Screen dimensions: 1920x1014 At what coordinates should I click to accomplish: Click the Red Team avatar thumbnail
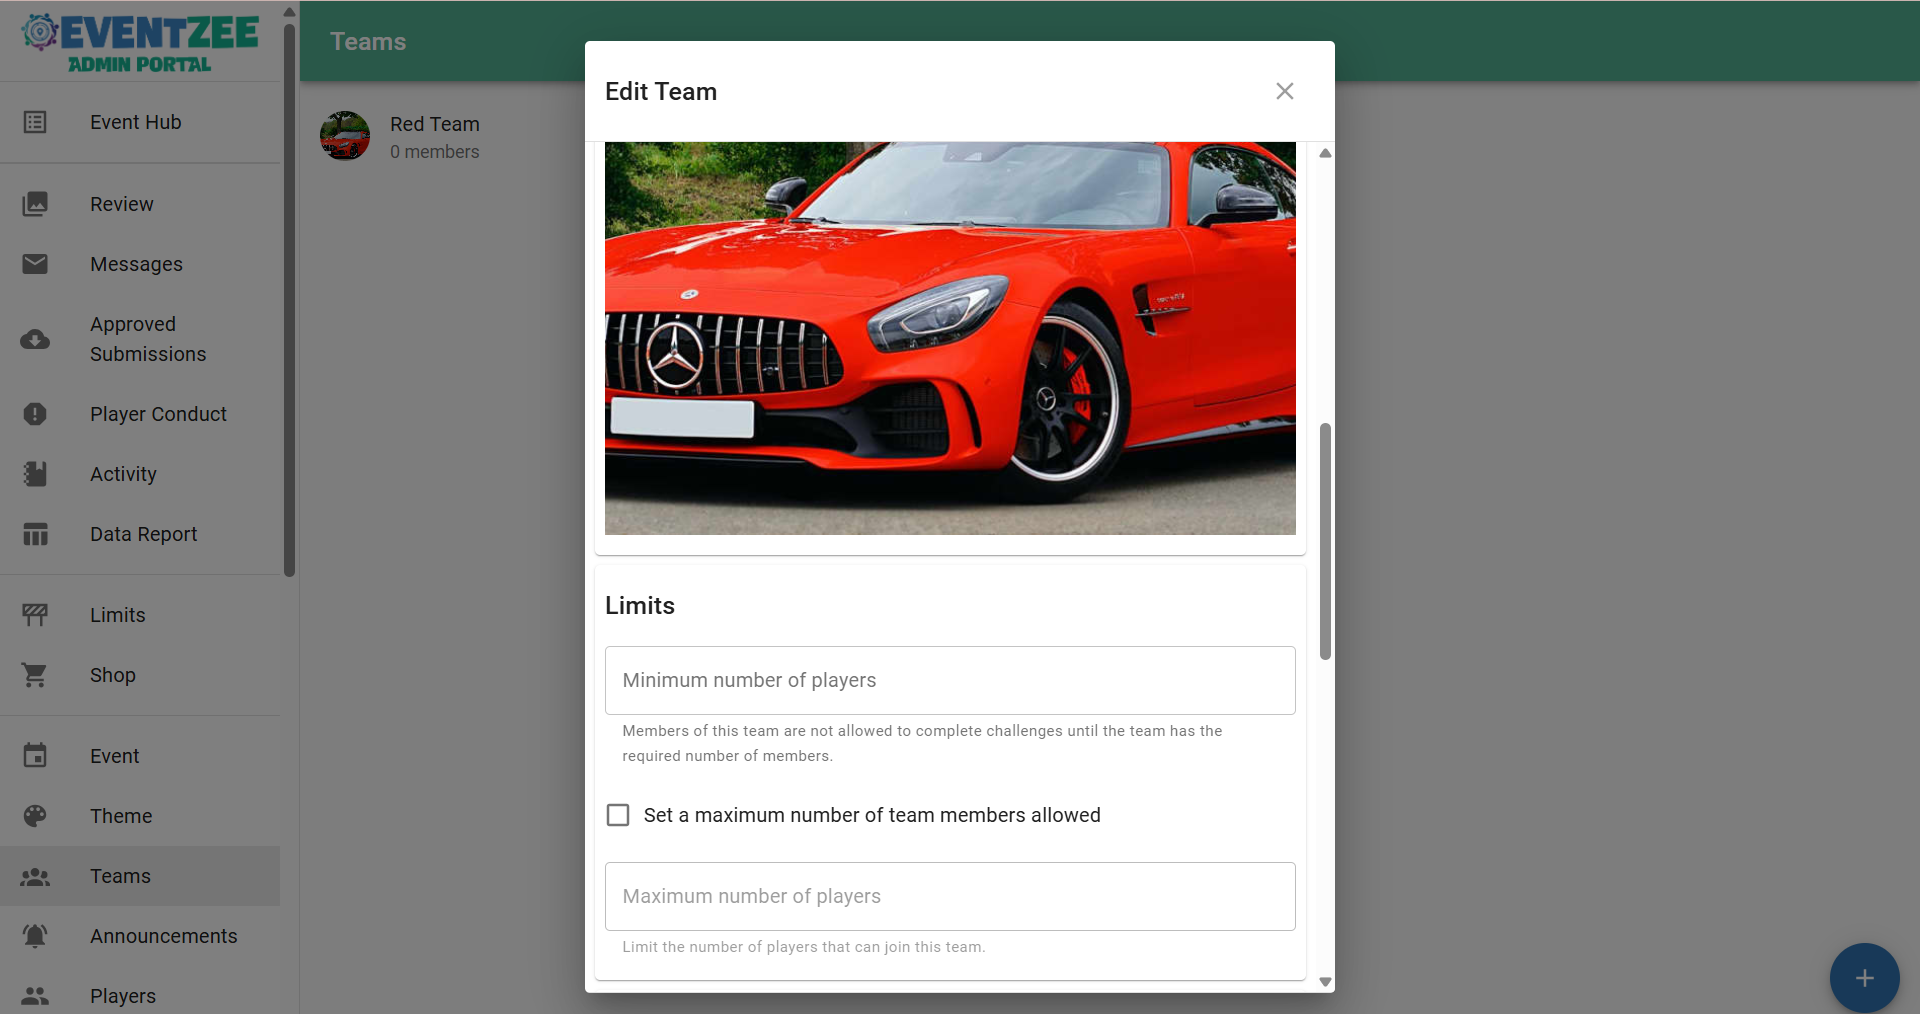345,135
